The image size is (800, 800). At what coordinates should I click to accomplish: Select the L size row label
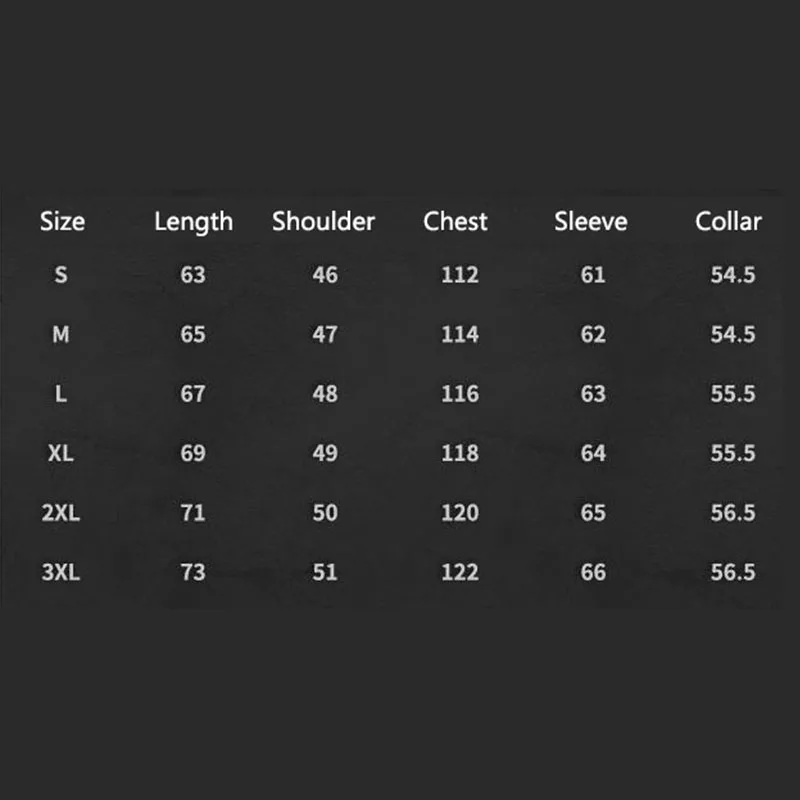point(61,393)
